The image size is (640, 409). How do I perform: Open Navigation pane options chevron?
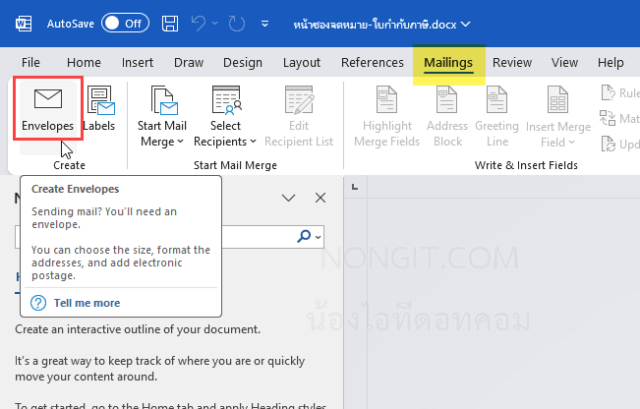coord(288,198)
